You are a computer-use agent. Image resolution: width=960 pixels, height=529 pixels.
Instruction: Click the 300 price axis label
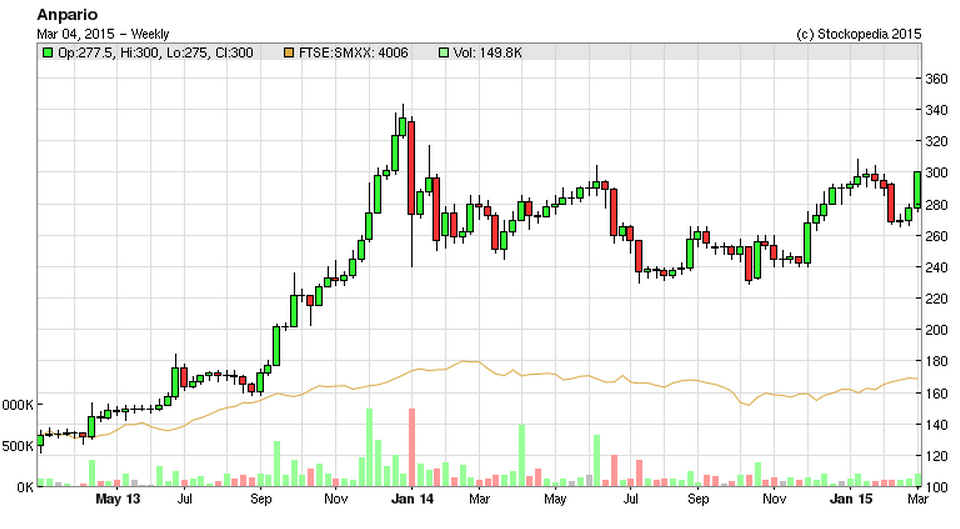pyautogui.click(x=936, y=173)
